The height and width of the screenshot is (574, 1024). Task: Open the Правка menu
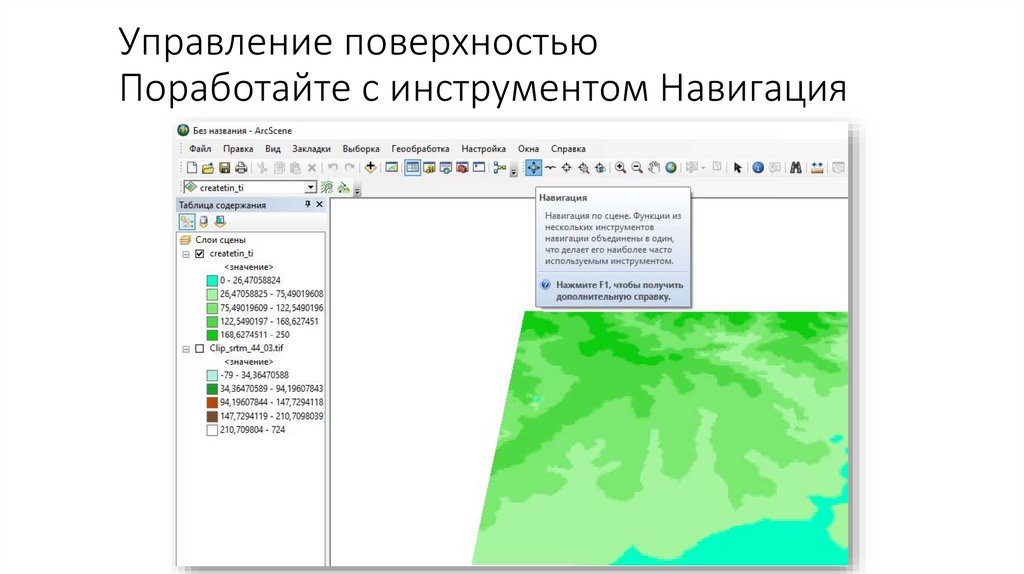[x=238, y=148]
